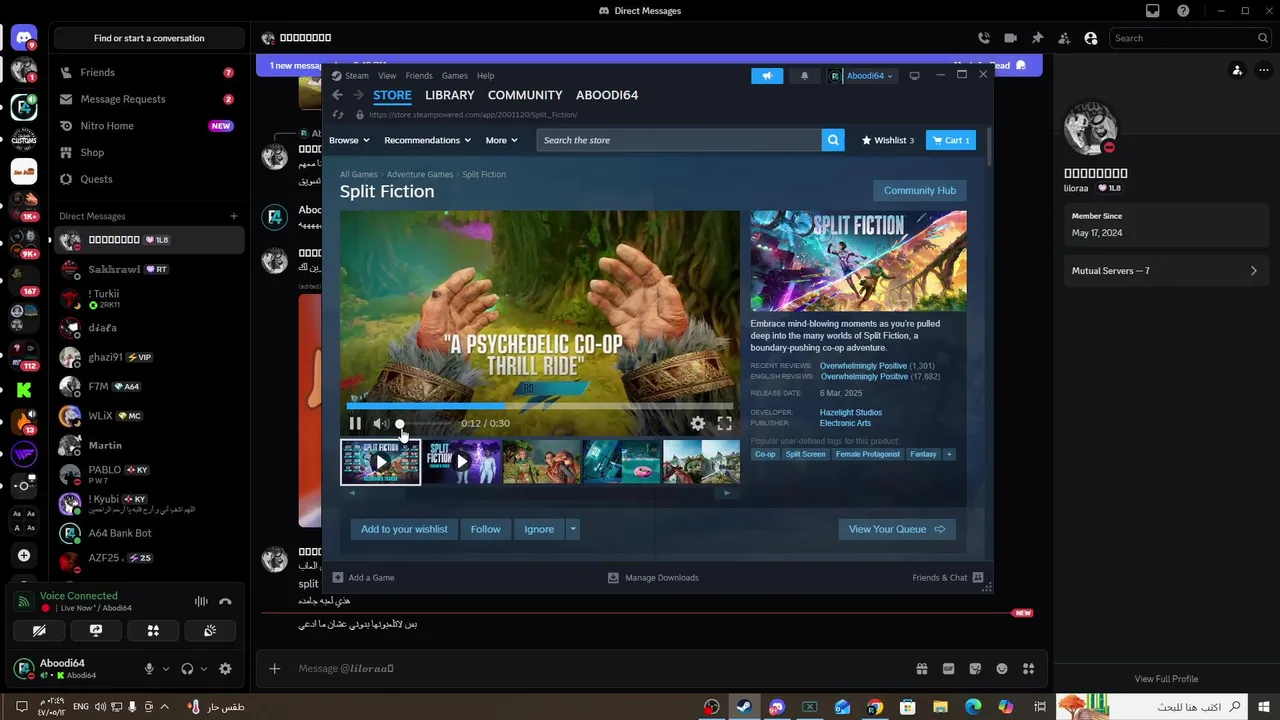The height and width of the screenshot is (720, 1280).
Task: Go back in Steam navigation
Action: point(337,95)
